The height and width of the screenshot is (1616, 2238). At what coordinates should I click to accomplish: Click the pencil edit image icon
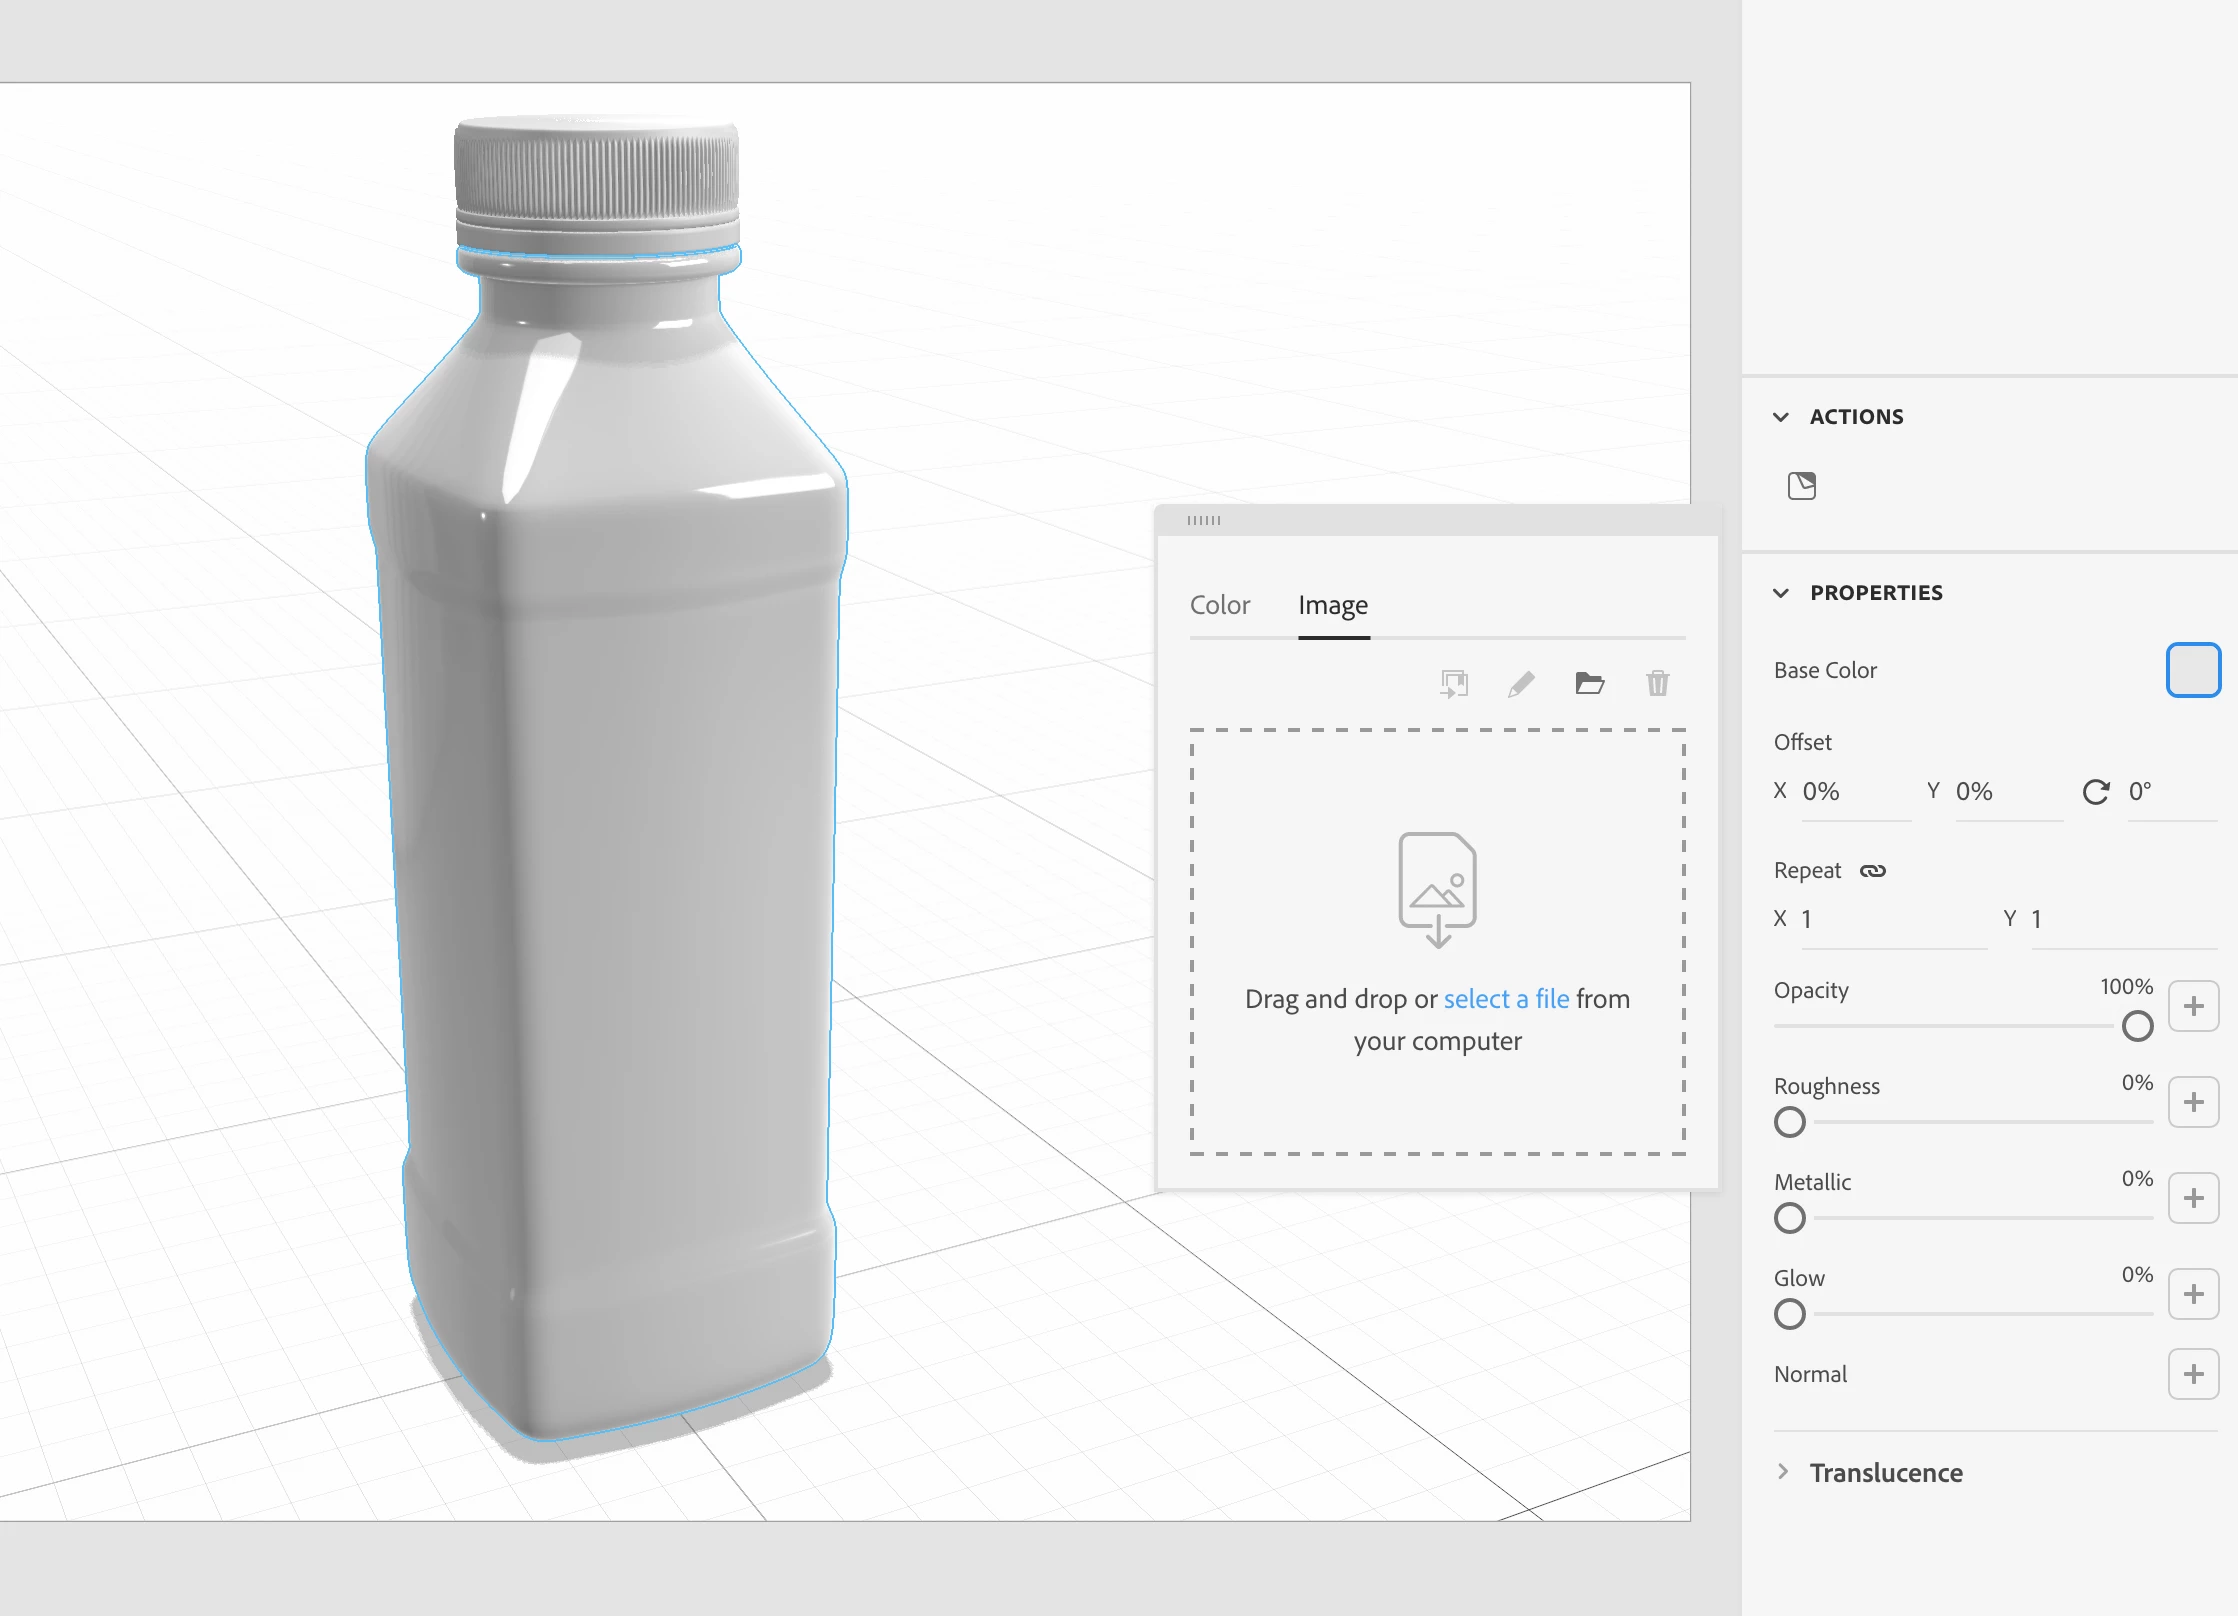point(1521,684)
